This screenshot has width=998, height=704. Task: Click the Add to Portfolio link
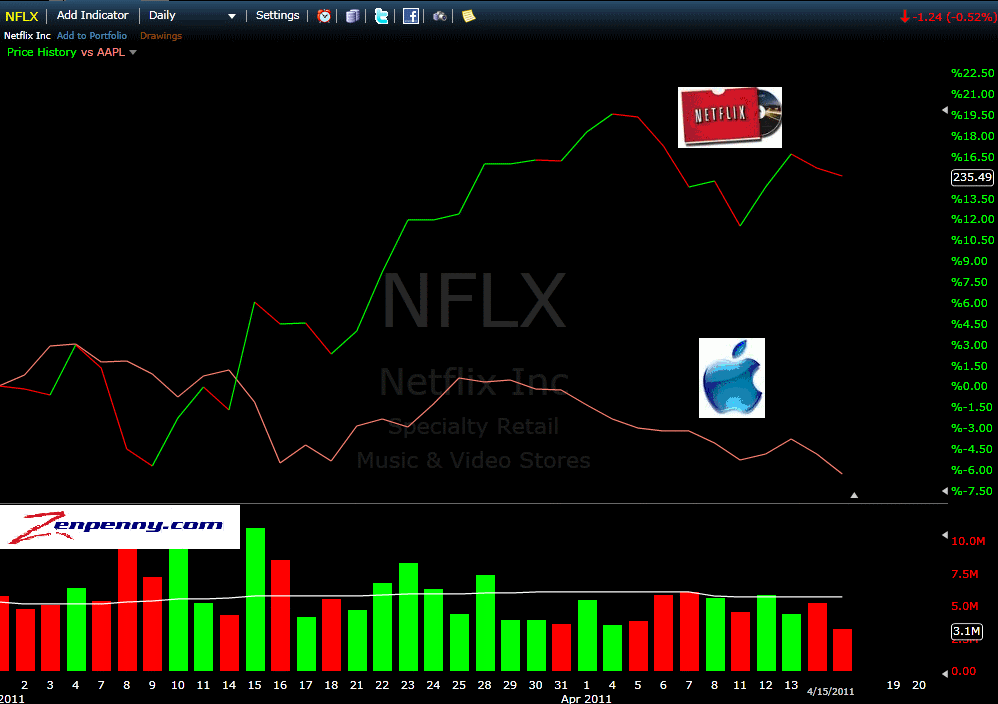[92, 36]
